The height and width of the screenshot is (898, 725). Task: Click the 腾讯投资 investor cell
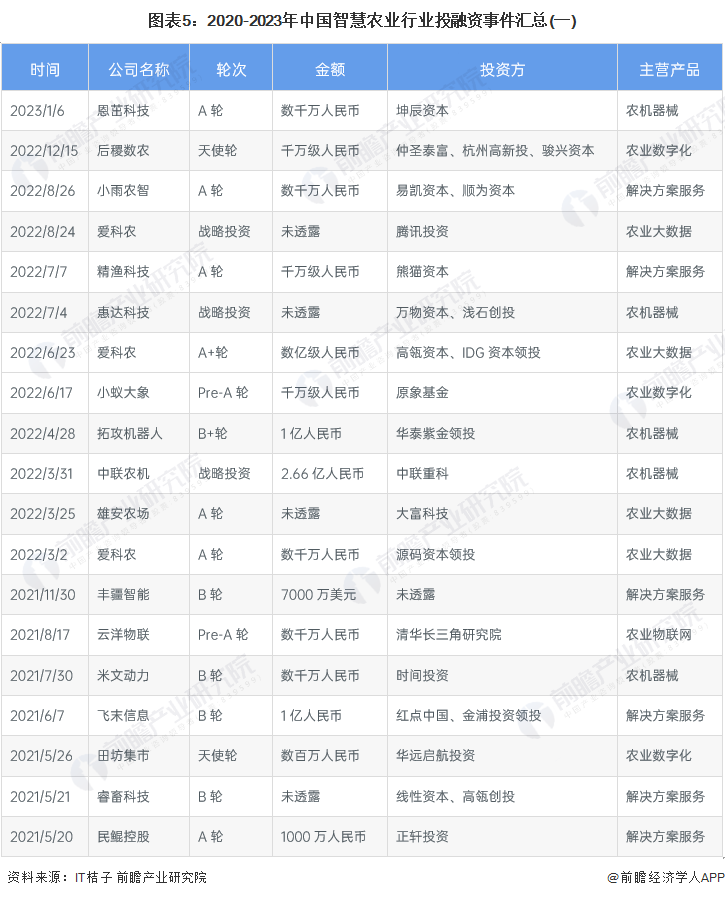click(x=422, y=231)
